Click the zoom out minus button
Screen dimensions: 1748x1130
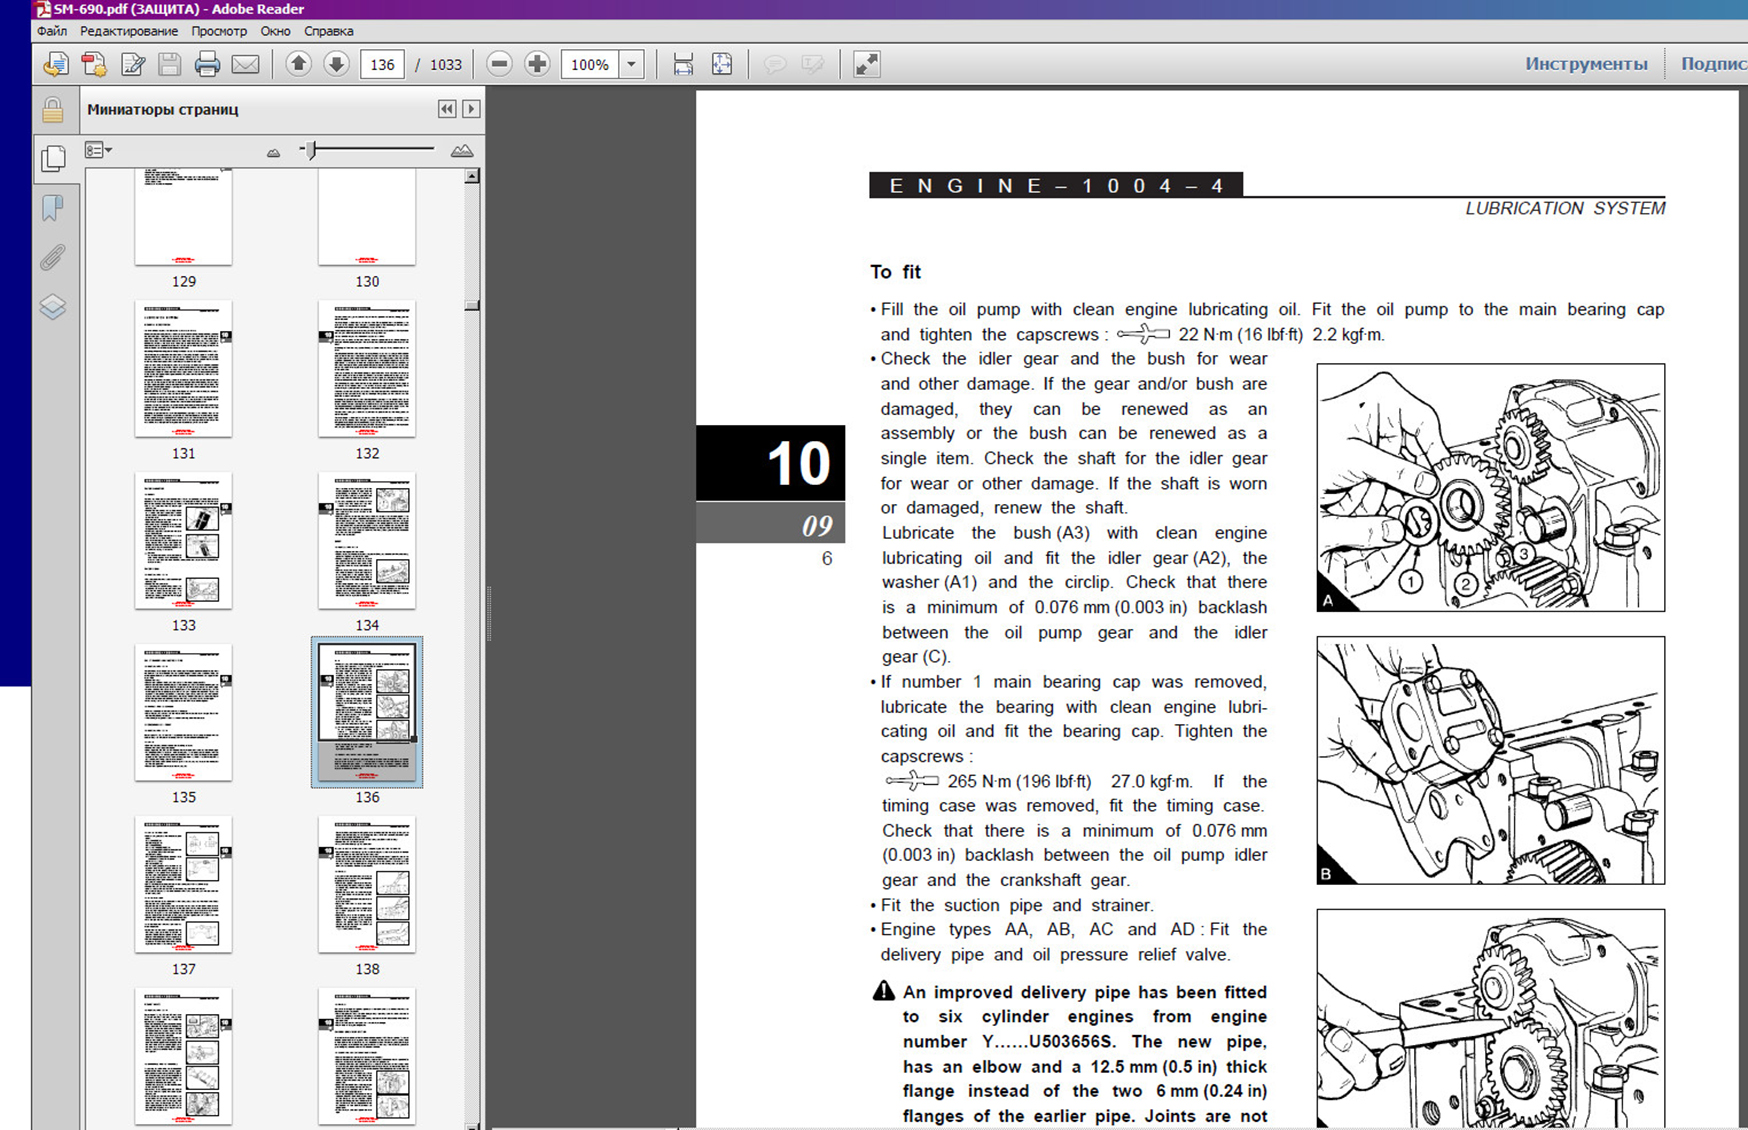click(x=499, y=65)
